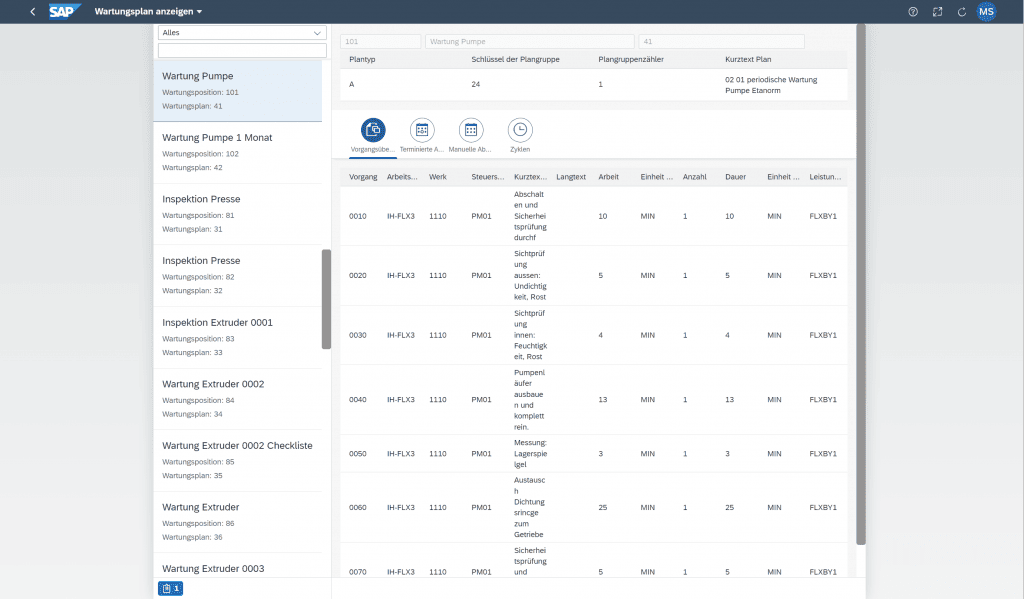Refresh the app using the reload icon

[960, 12]
